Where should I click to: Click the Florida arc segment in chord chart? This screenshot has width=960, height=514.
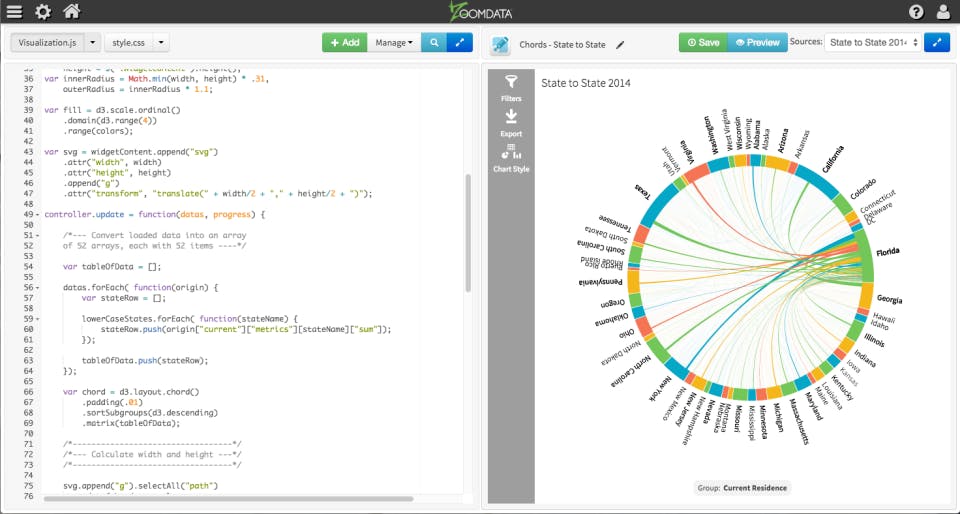point(864,256)
